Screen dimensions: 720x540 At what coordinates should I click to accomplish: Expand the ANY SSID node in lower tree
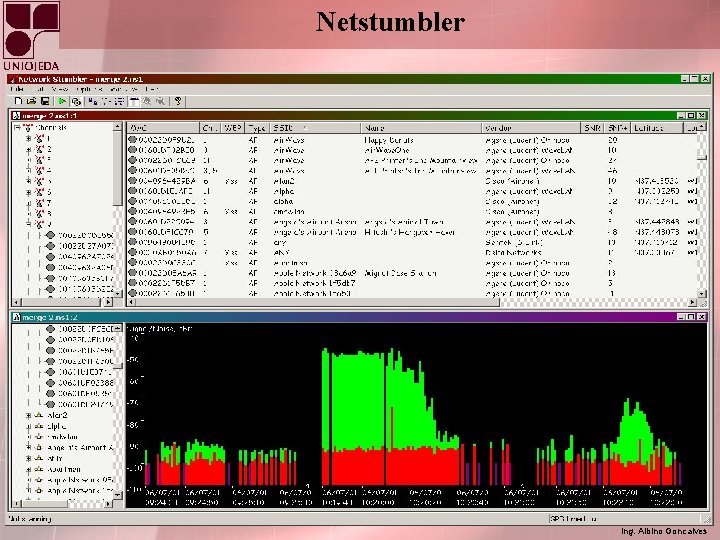(28, 458)
